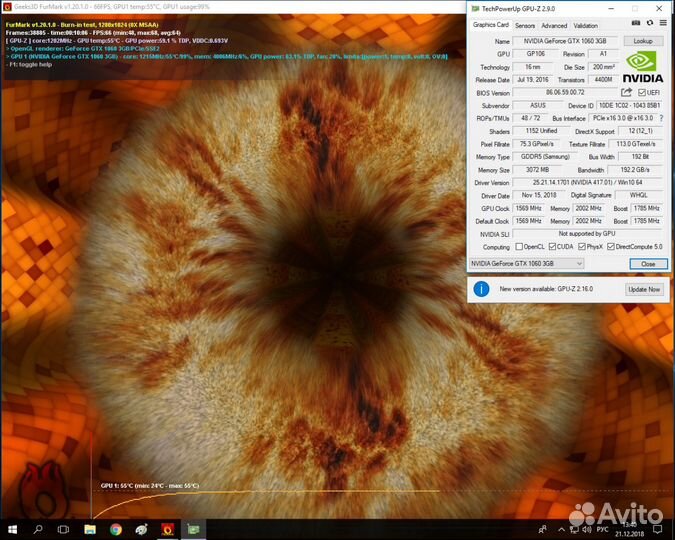Click the NVIDIA logo in GPU-Z
675x540 pixels.
tap(643, 67)
